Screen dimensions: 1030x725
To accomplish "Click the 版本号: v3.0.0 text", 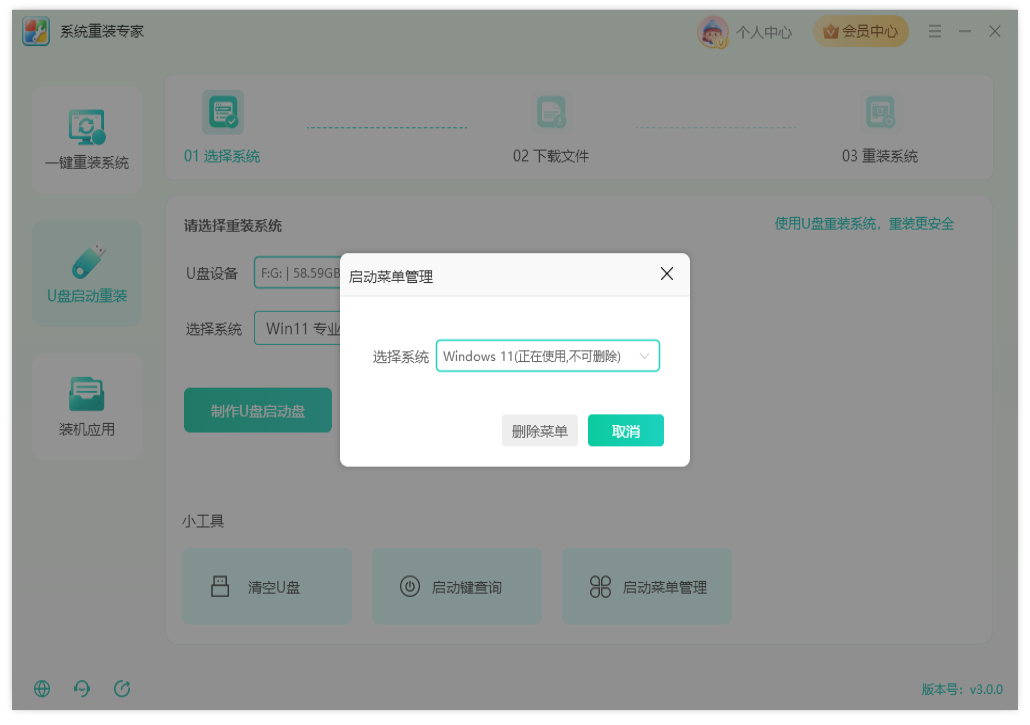I will click(962, 689).
